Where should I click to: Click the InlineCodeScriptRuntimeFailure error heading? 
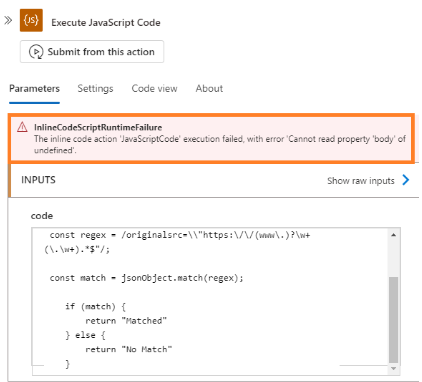click(x=98, y=127)
